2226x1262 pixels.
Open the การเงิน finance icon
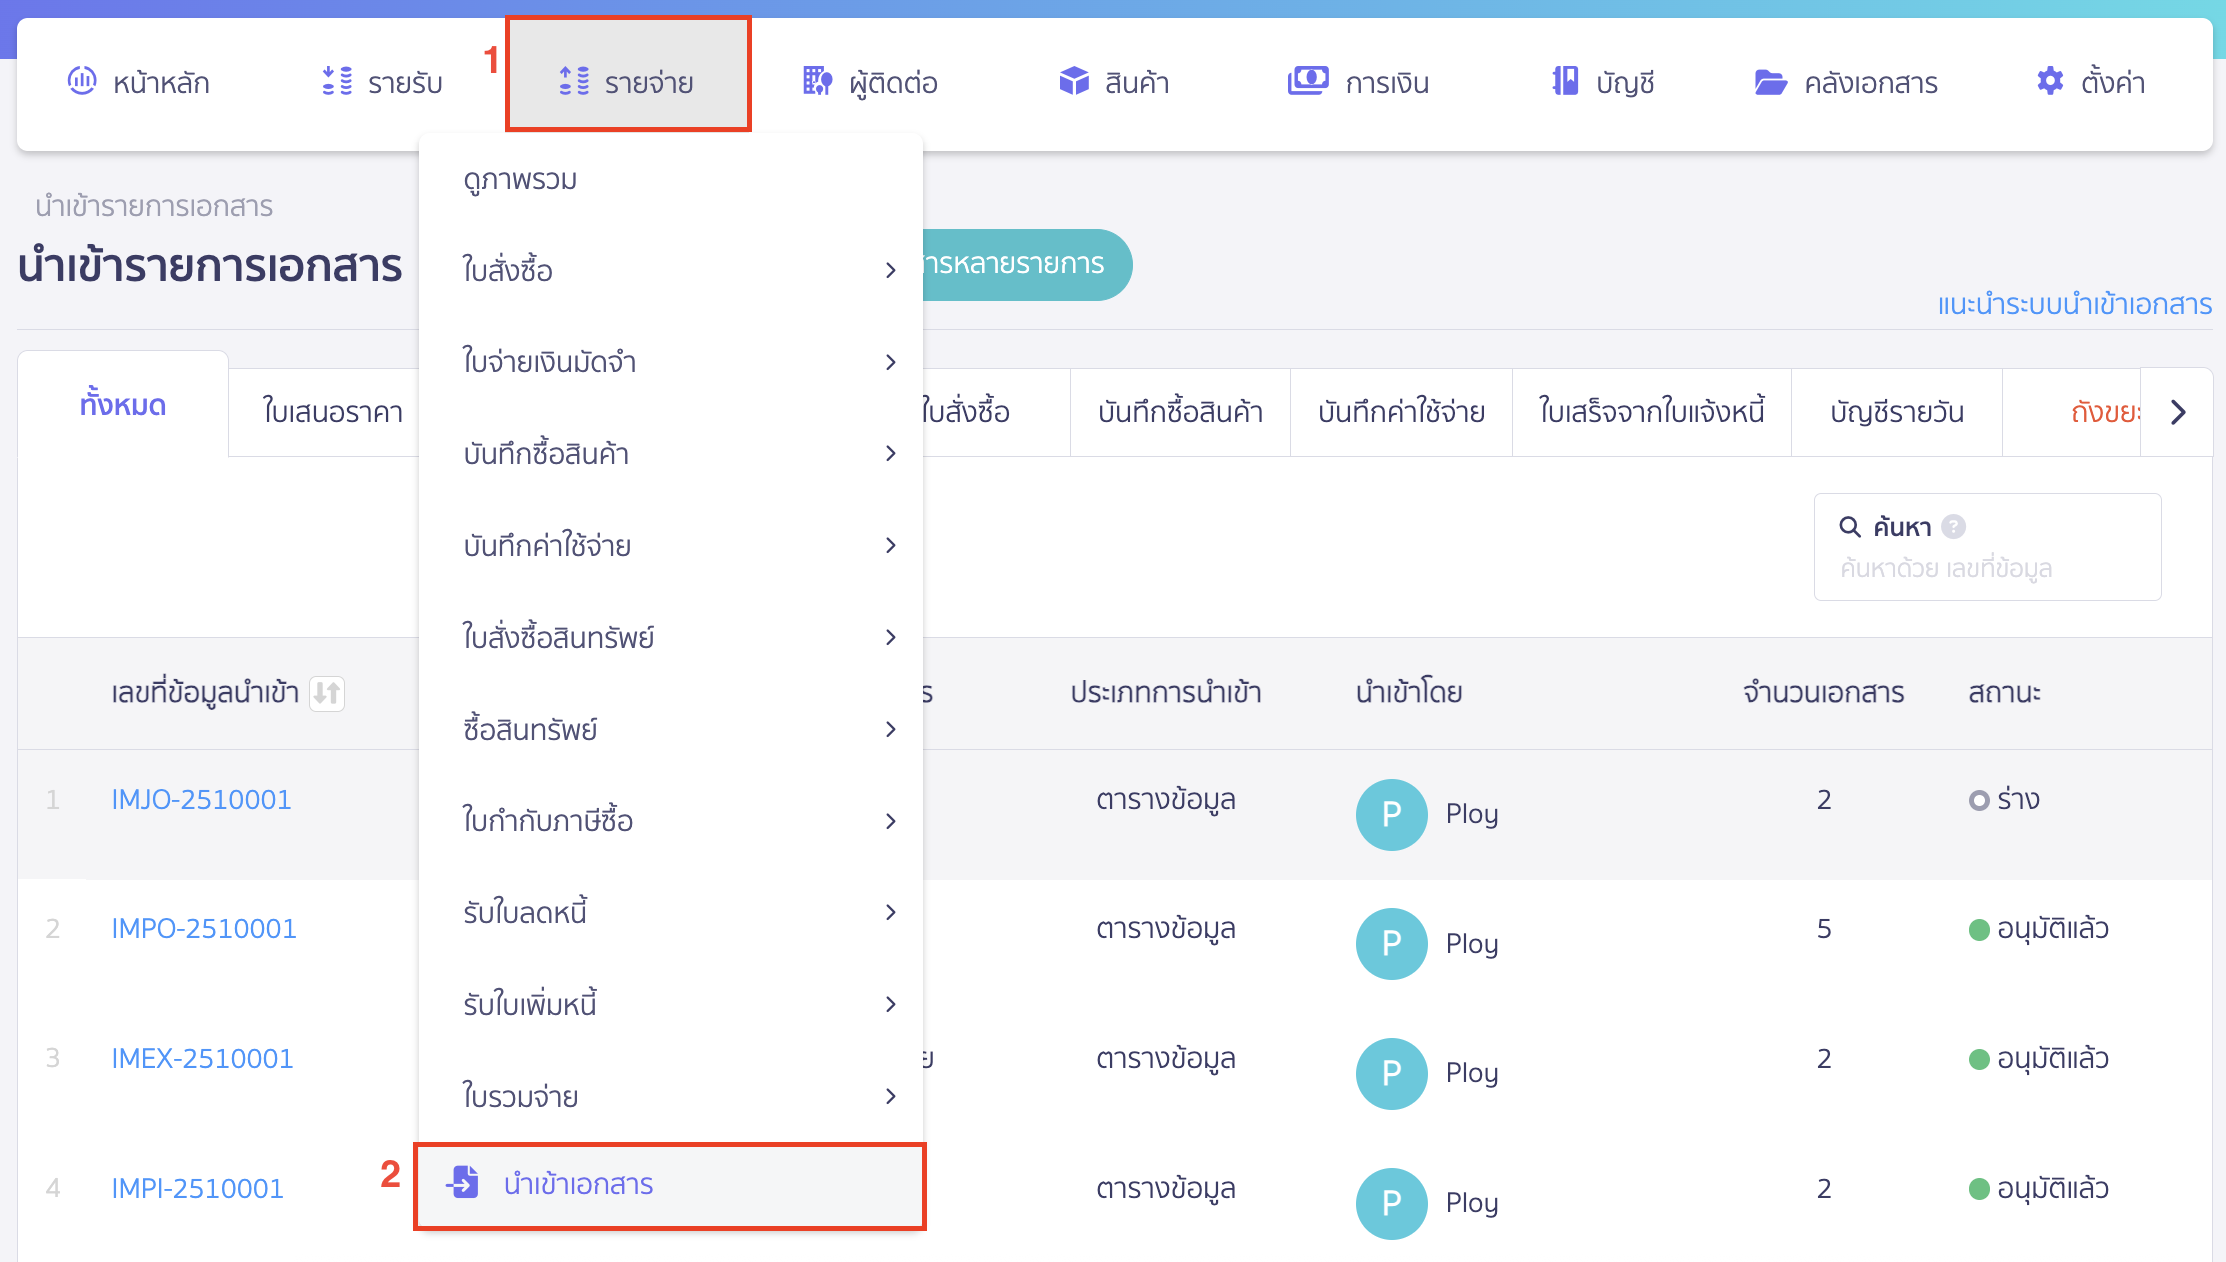coord(1310,82)
